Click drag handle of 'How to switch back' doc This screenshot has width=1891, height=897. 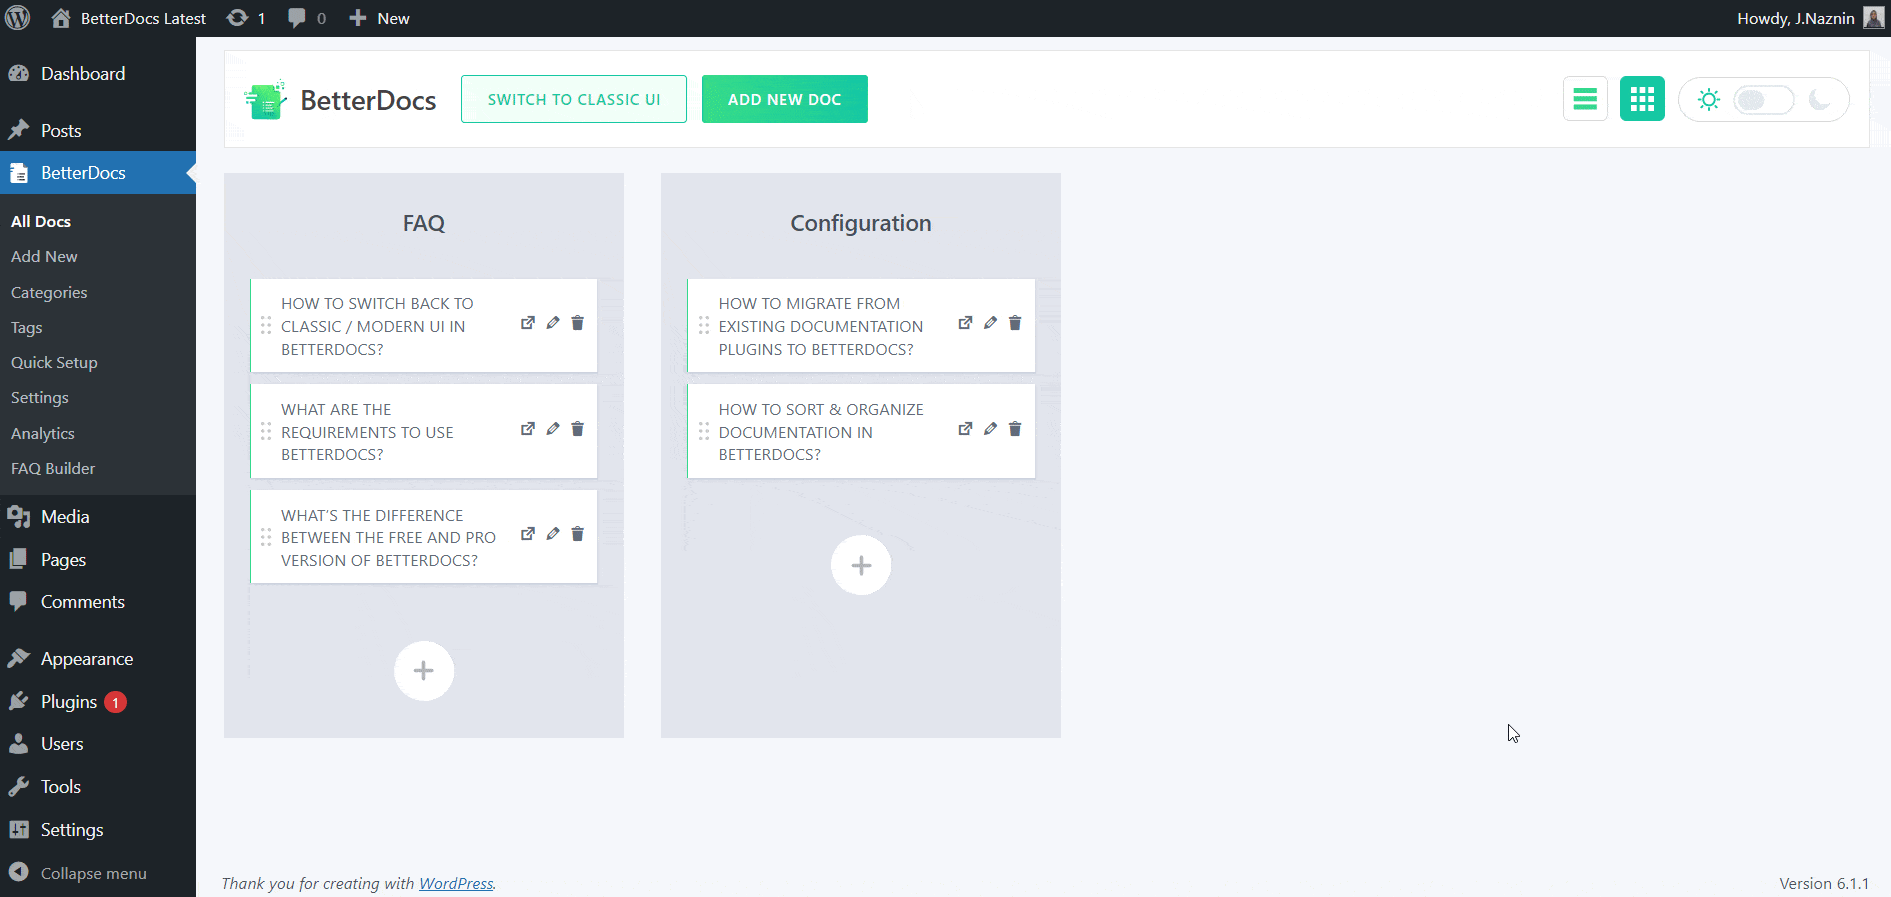coord(266,325)
